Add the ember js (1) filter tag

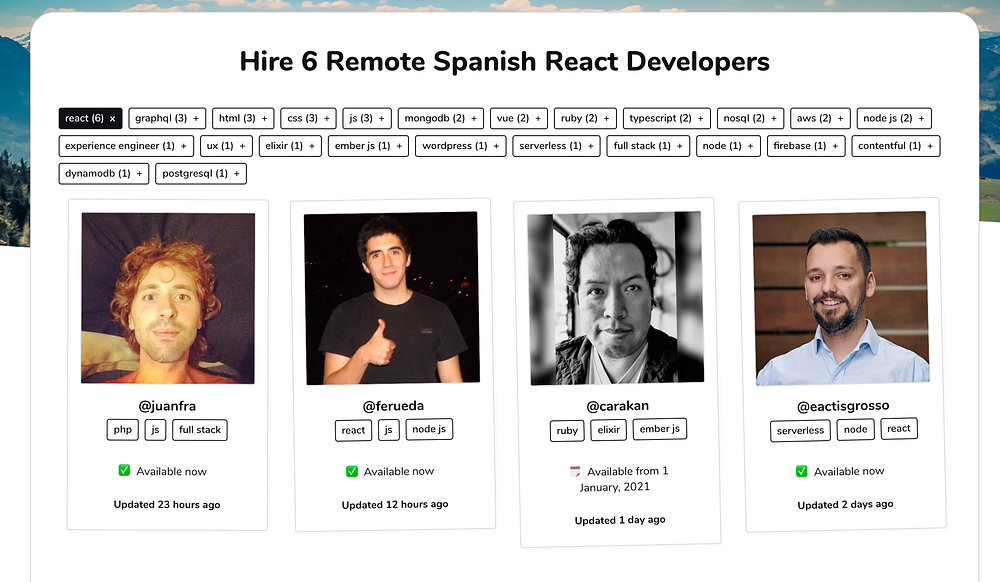pos(369,146)
